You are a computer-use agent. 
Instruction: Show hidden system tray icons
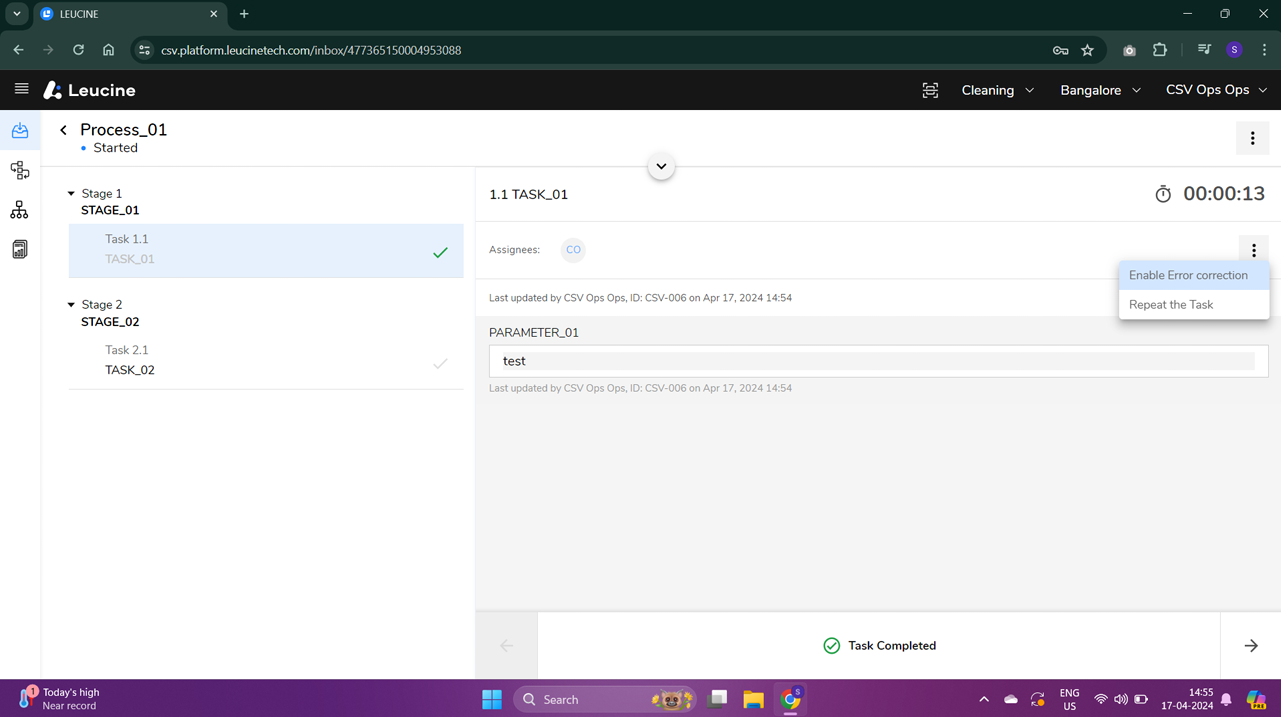983,699
